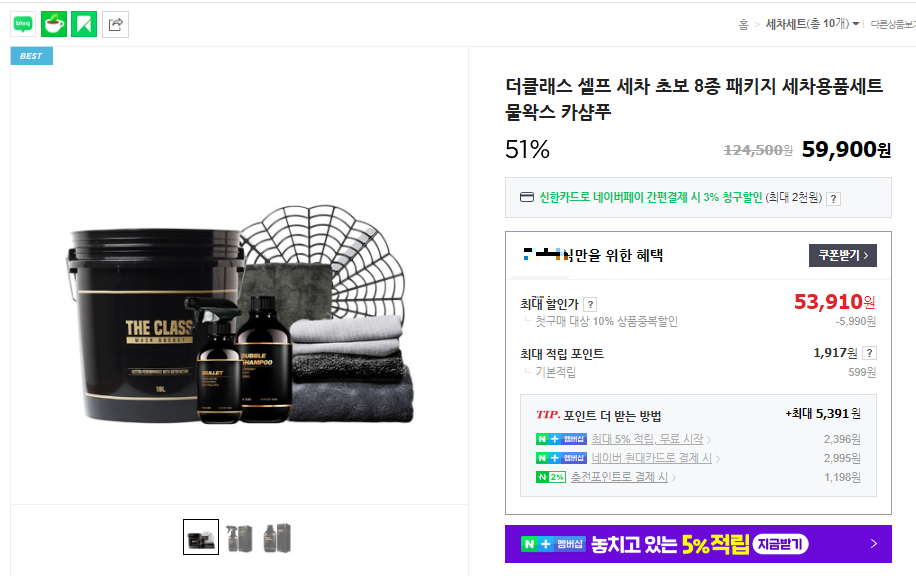Click the credit card icon in 신한카드 banner
This screenshot has width=916, height=576.
point(526,197)
